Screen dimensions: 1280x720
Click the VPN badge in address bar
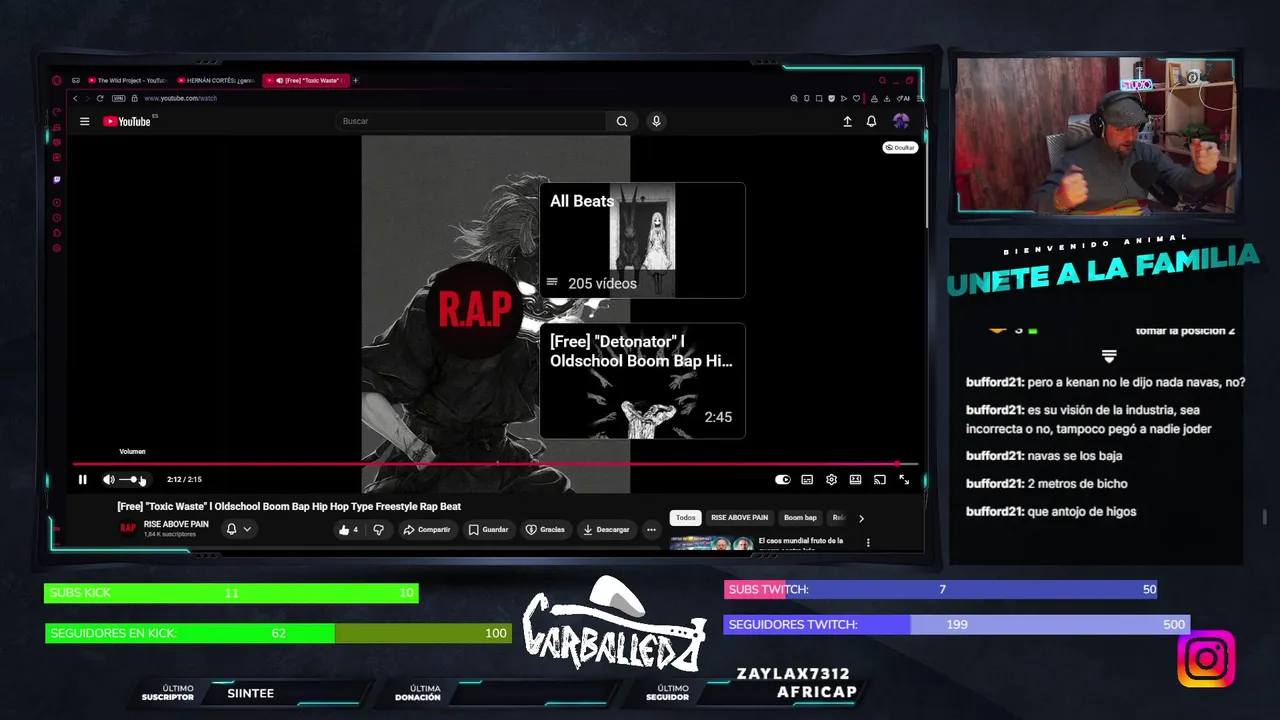[119, 98]
